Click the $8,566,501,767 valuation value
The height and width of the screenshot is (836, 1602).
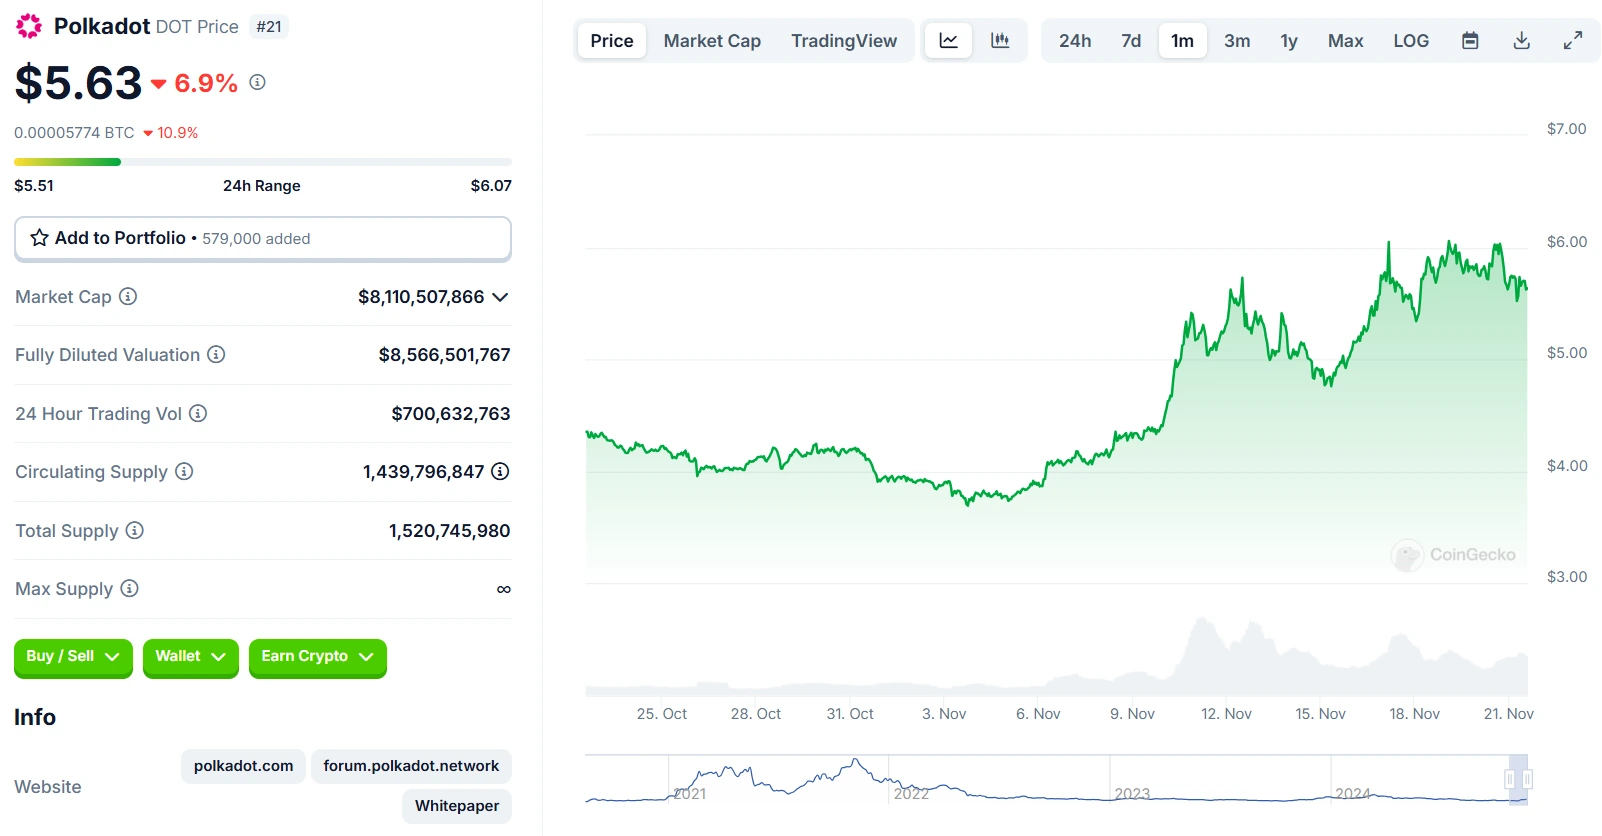click(x=444, y=355)
